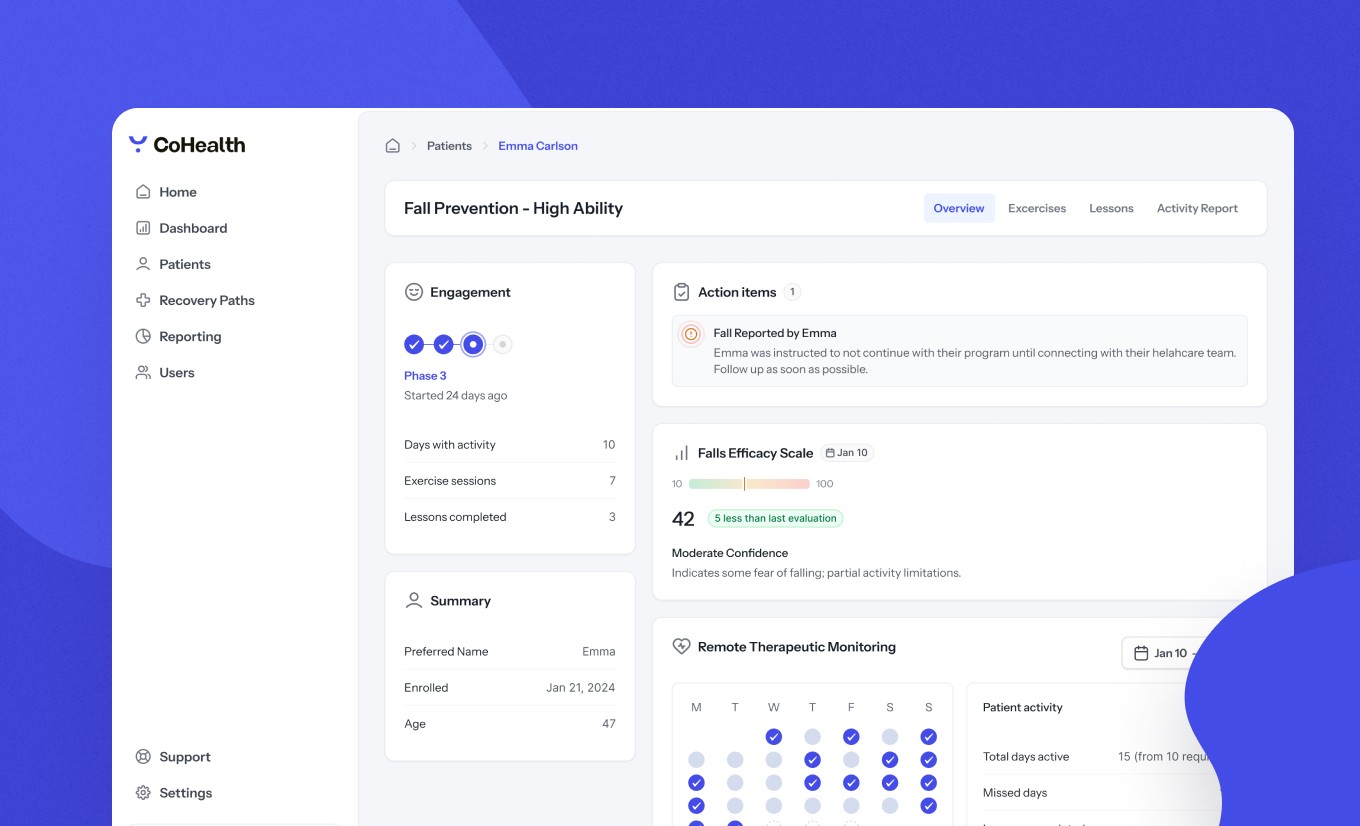1360x826 pixels.
Task: Toggle Tuesday's dot in the fourth calendar week
Action: coord(735,806)
